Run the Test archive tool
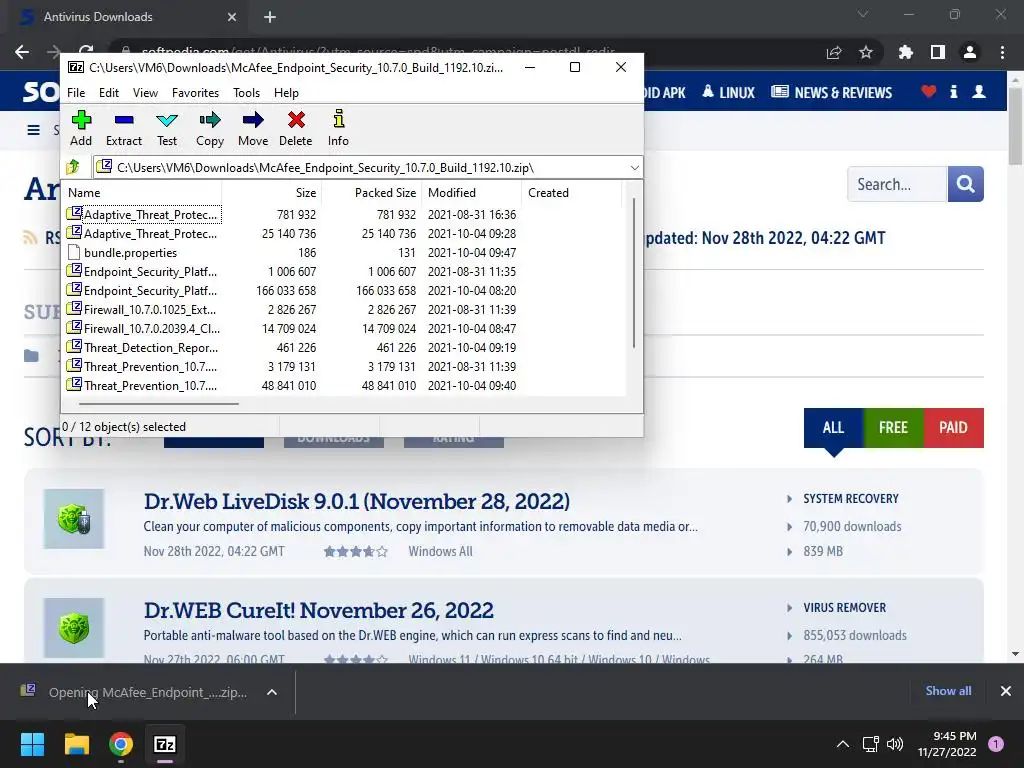The image size is (1024, 768). tap(167, 128)
